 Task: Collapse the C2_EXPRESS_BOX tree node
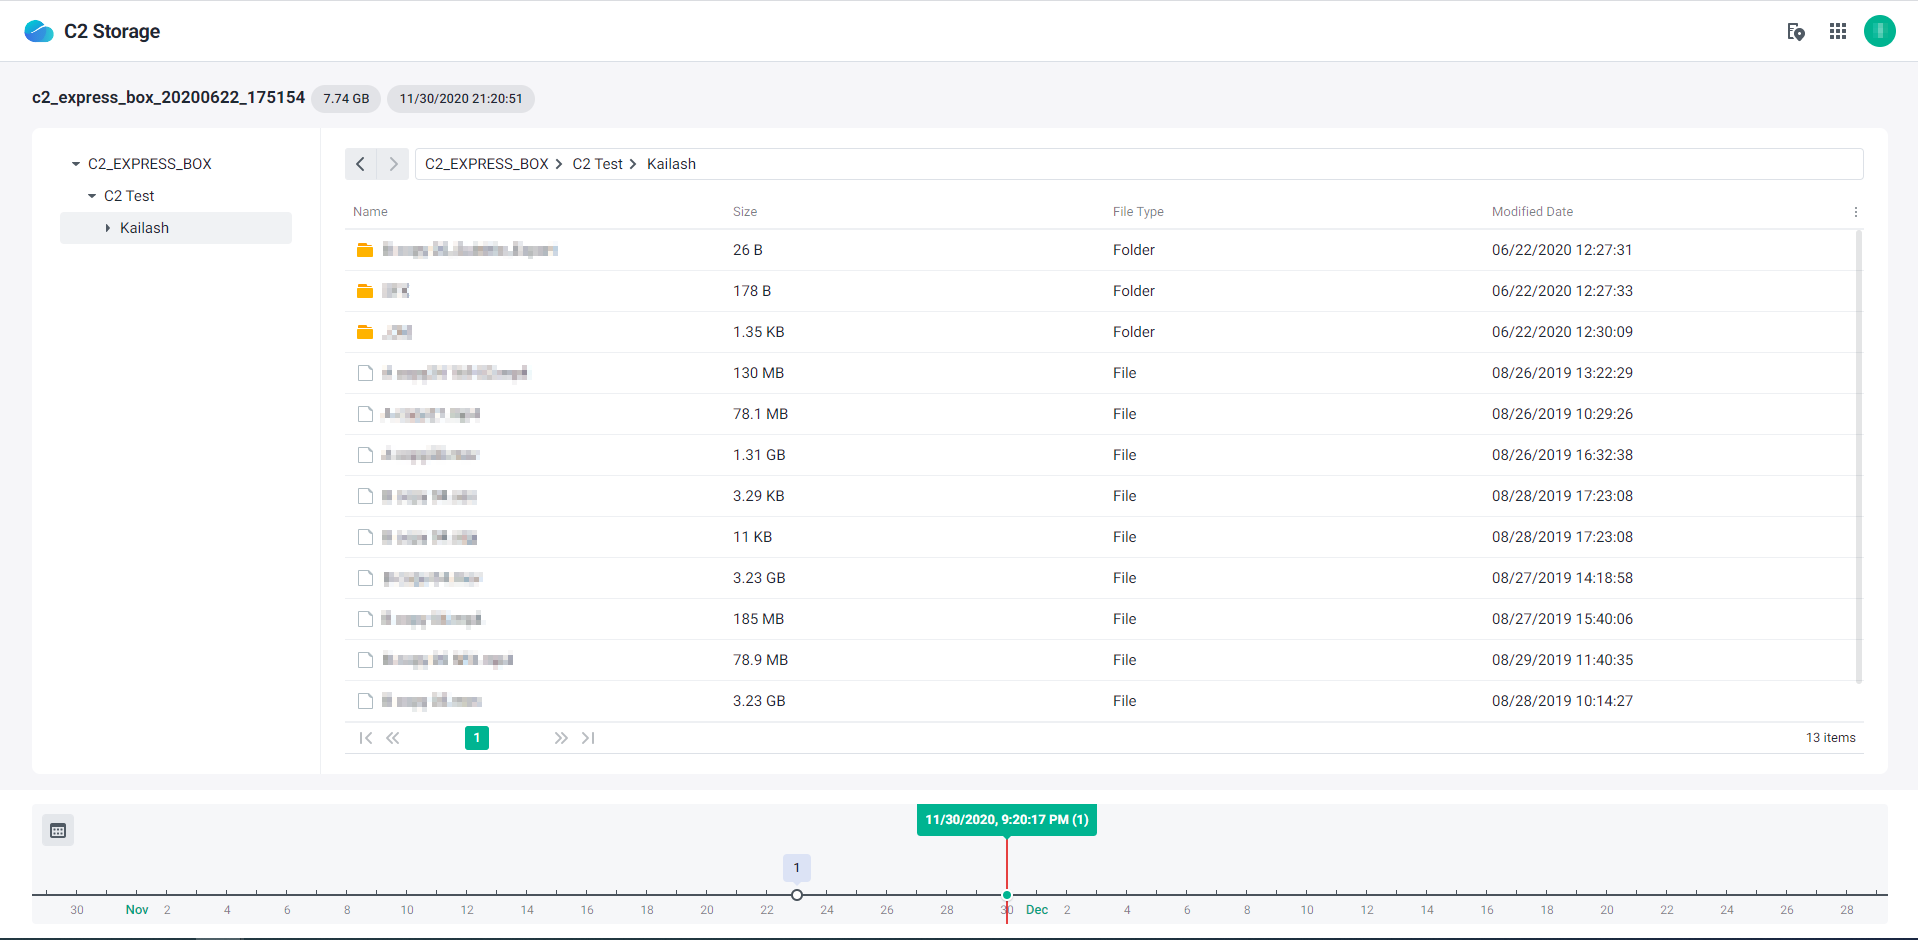coord(75,163)
